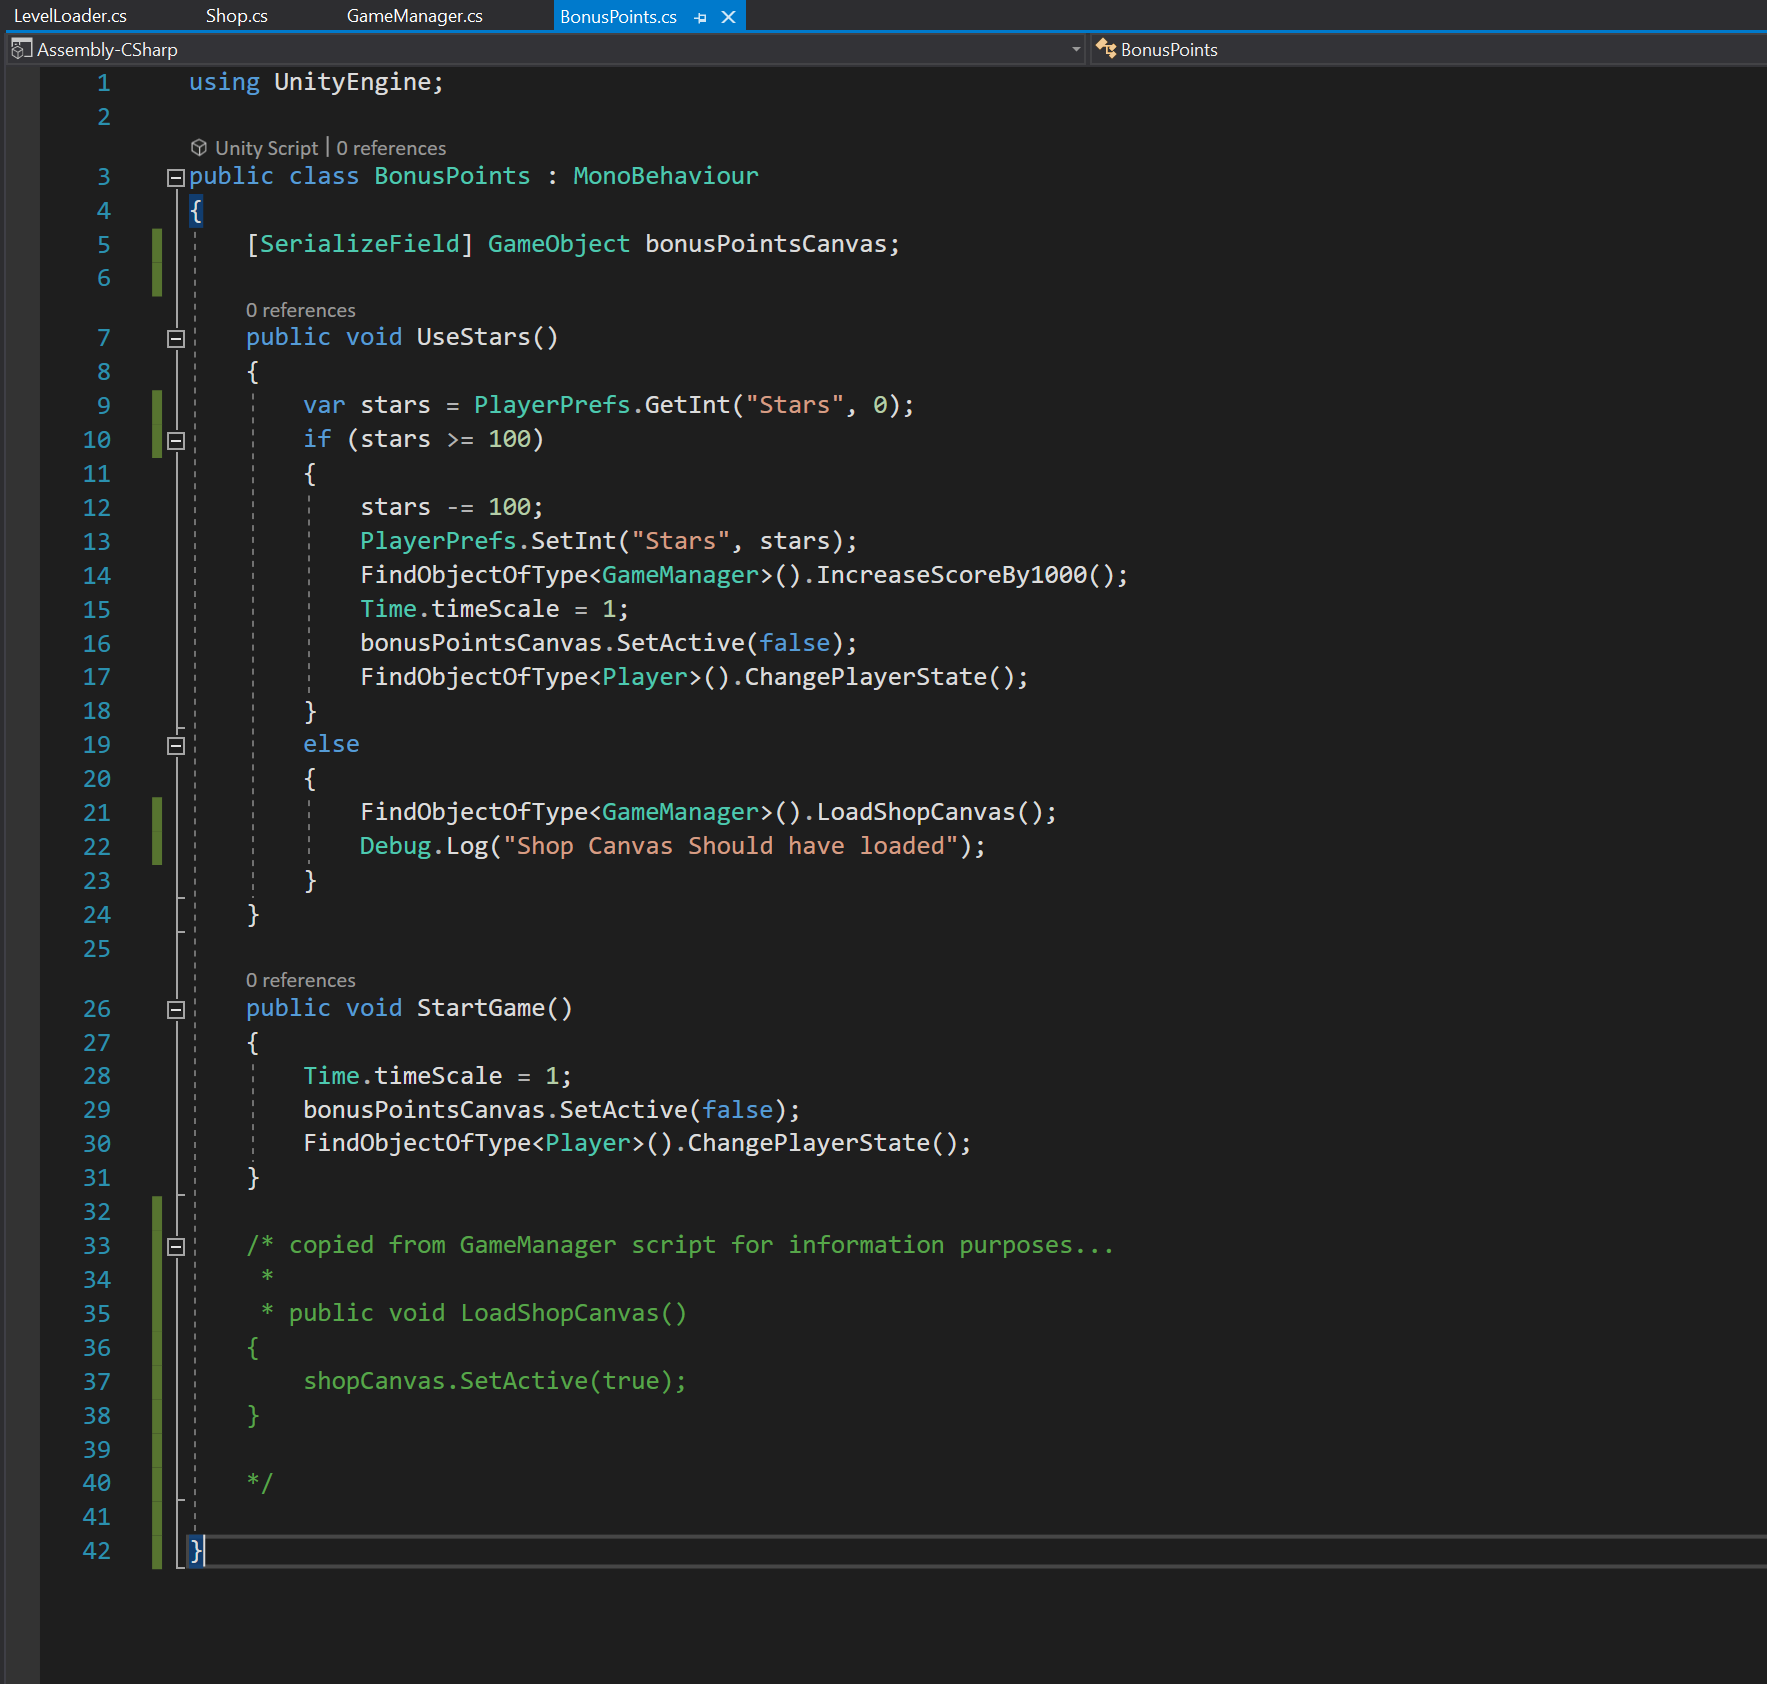Collapse the if (stars >= 100) block
This screenshot has height=1684, width=1767.
(175, 440)
